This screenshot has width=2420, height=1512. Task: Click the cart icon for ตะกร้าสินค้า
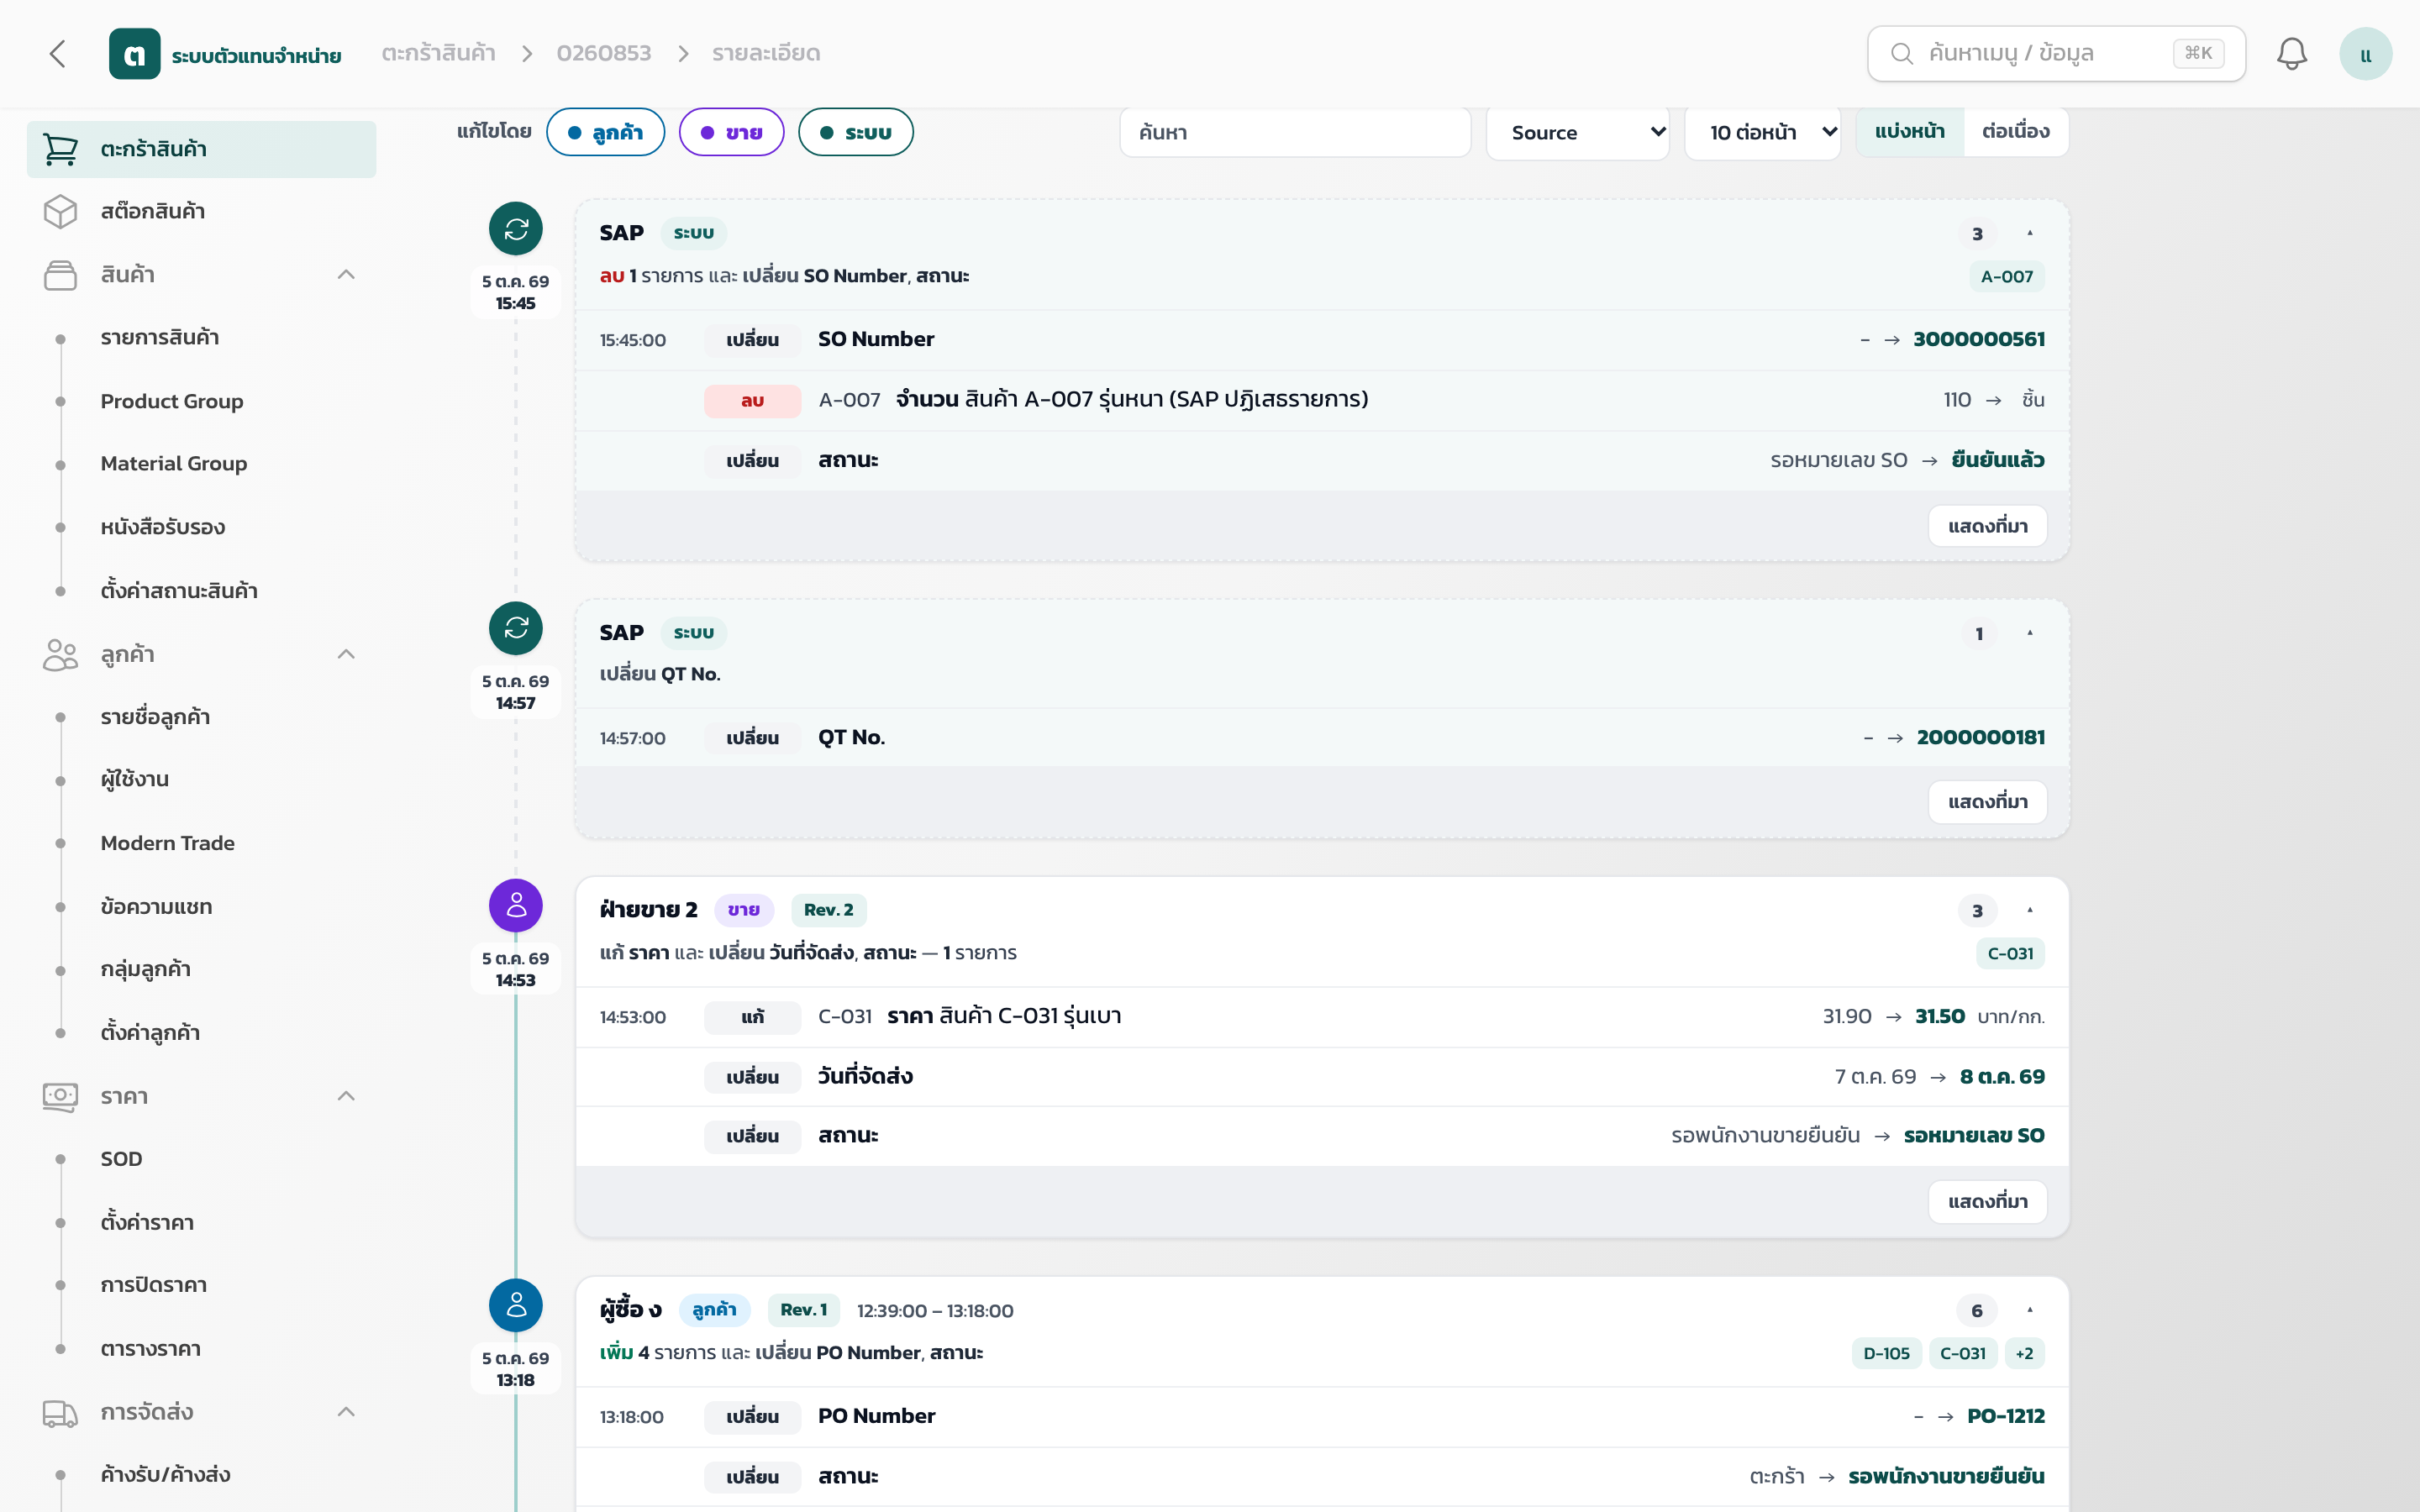pyautogui.click(x=60, y=149)
